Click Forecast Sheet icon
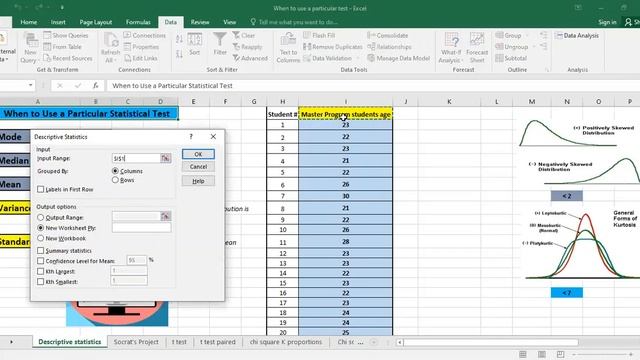This screenshot has width=640, height=360. click(477, 48)
